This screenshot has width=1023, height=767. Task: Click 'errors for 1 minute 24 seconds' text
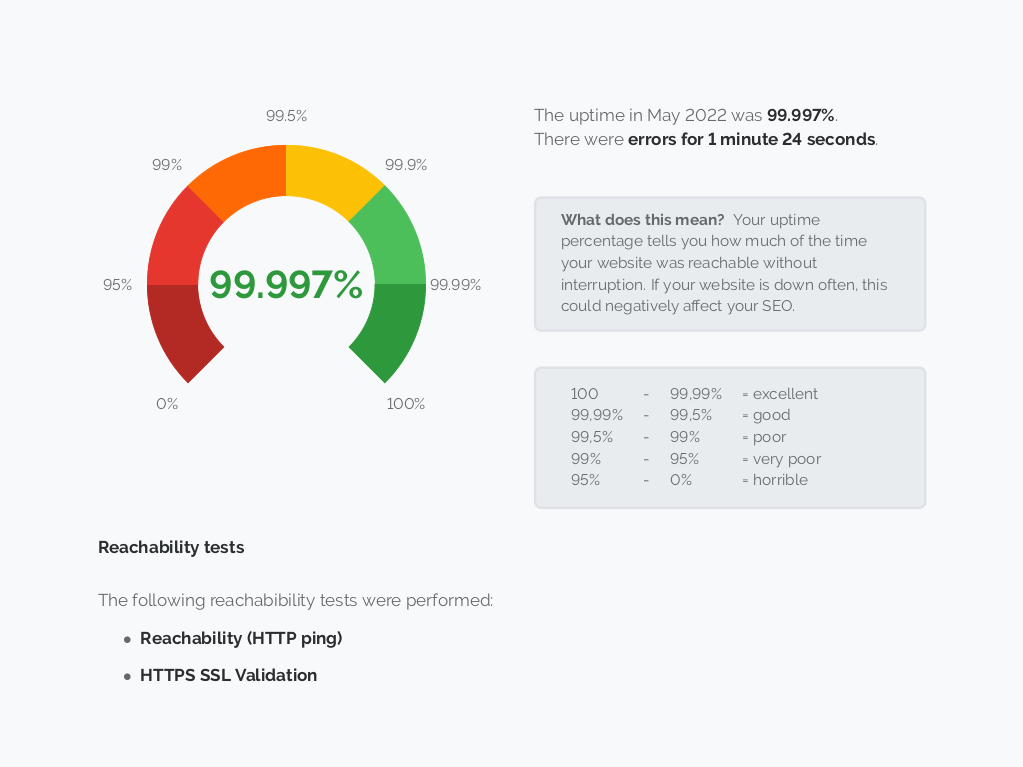(751, 139)
